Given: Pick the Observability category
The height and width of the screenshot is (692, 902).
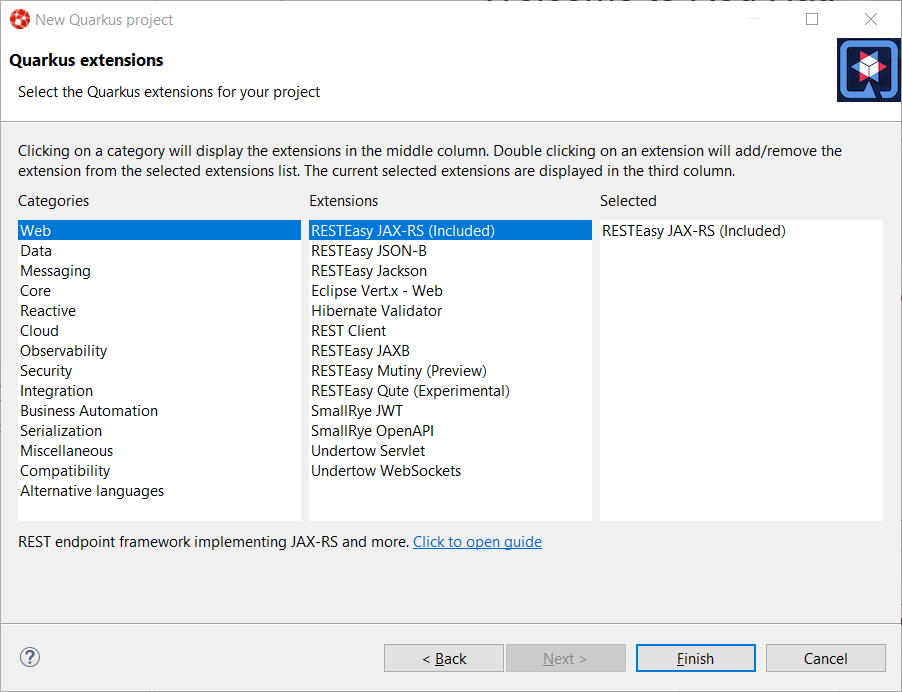Looking at the screenshot, I should pyautogui.click(x=159, y=350).
